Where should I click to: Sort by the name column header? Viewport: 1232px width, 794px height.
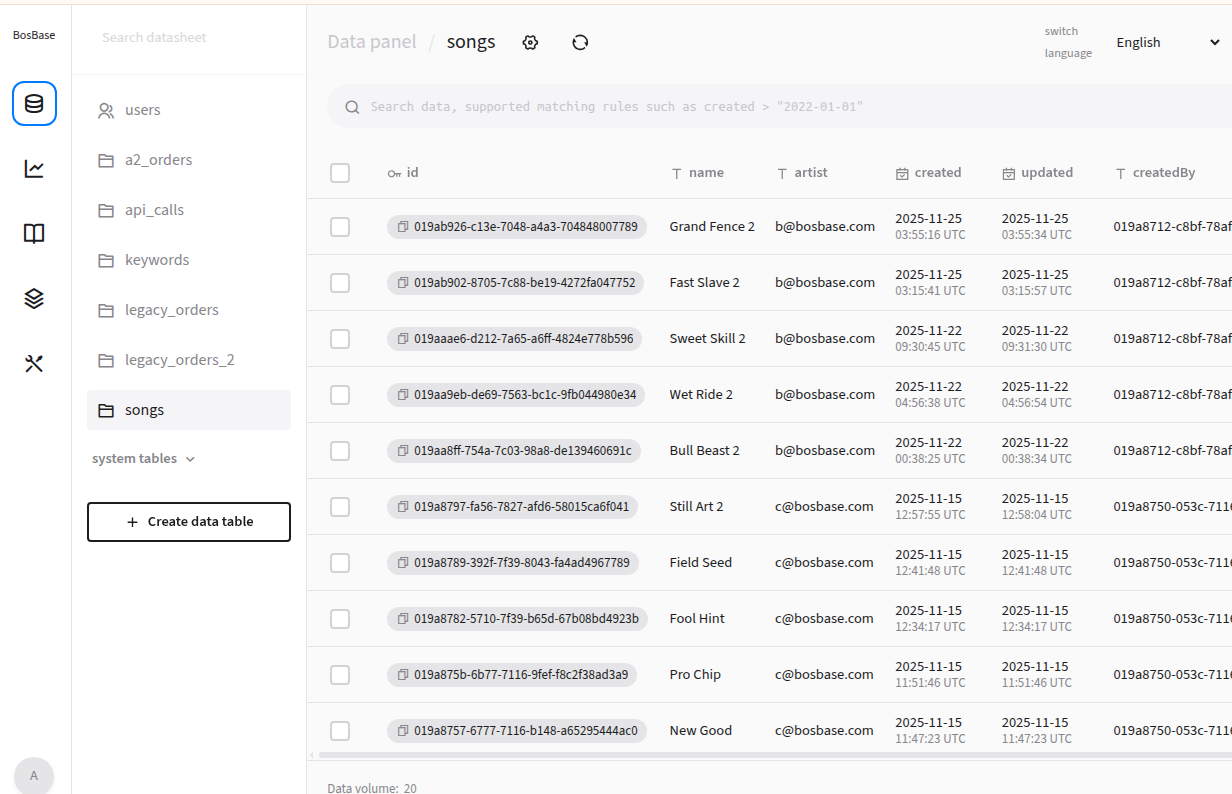tap(698, 173)
